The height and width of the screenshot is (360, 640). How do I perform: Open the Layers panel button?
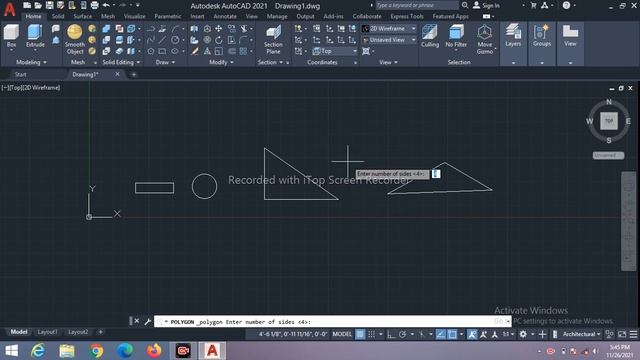(x=513, y=35)
